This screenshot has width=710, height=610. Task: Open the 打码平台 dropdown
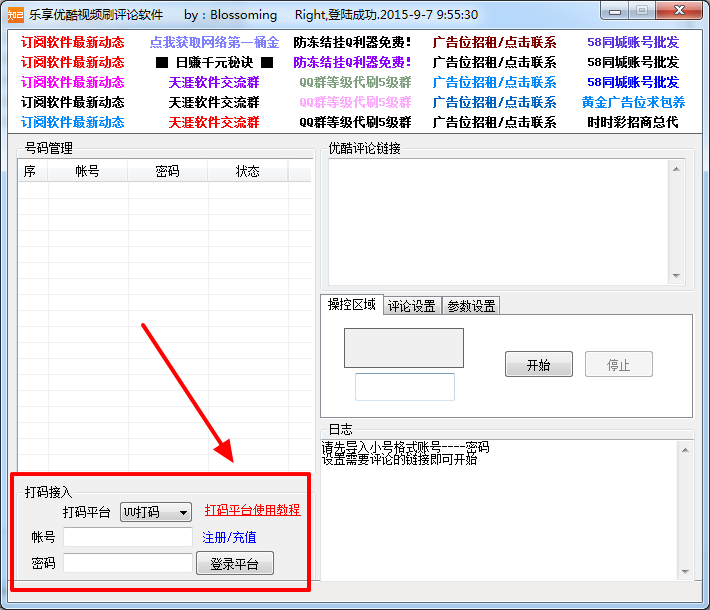click(155, 512)
